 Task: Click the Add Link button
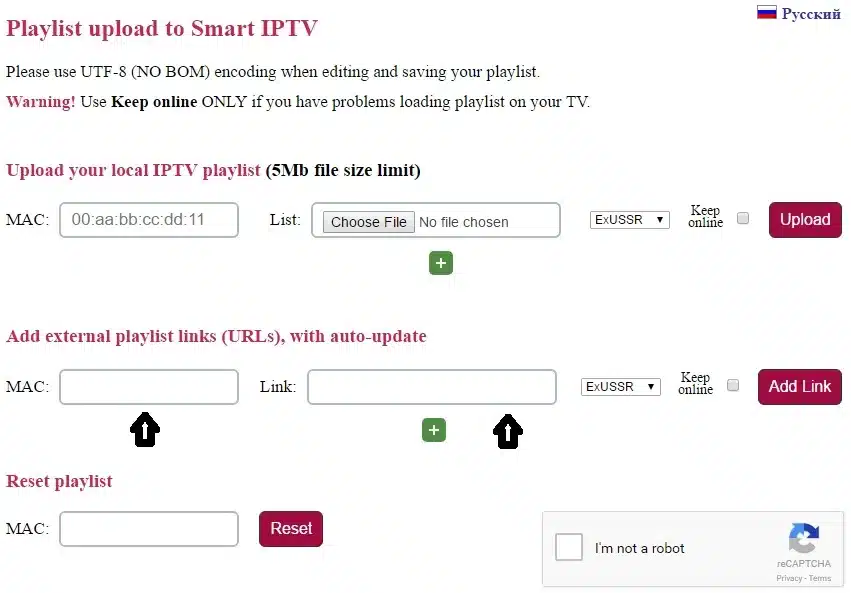point(799,386)
